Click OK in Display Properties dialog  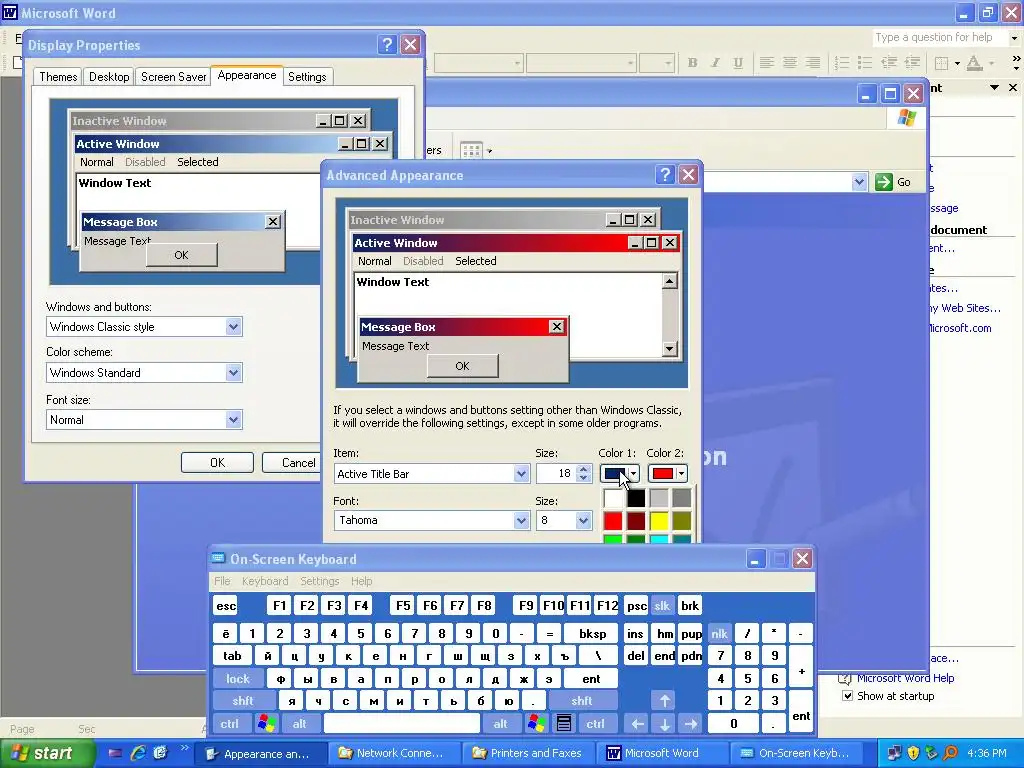(x=217, y=462)
